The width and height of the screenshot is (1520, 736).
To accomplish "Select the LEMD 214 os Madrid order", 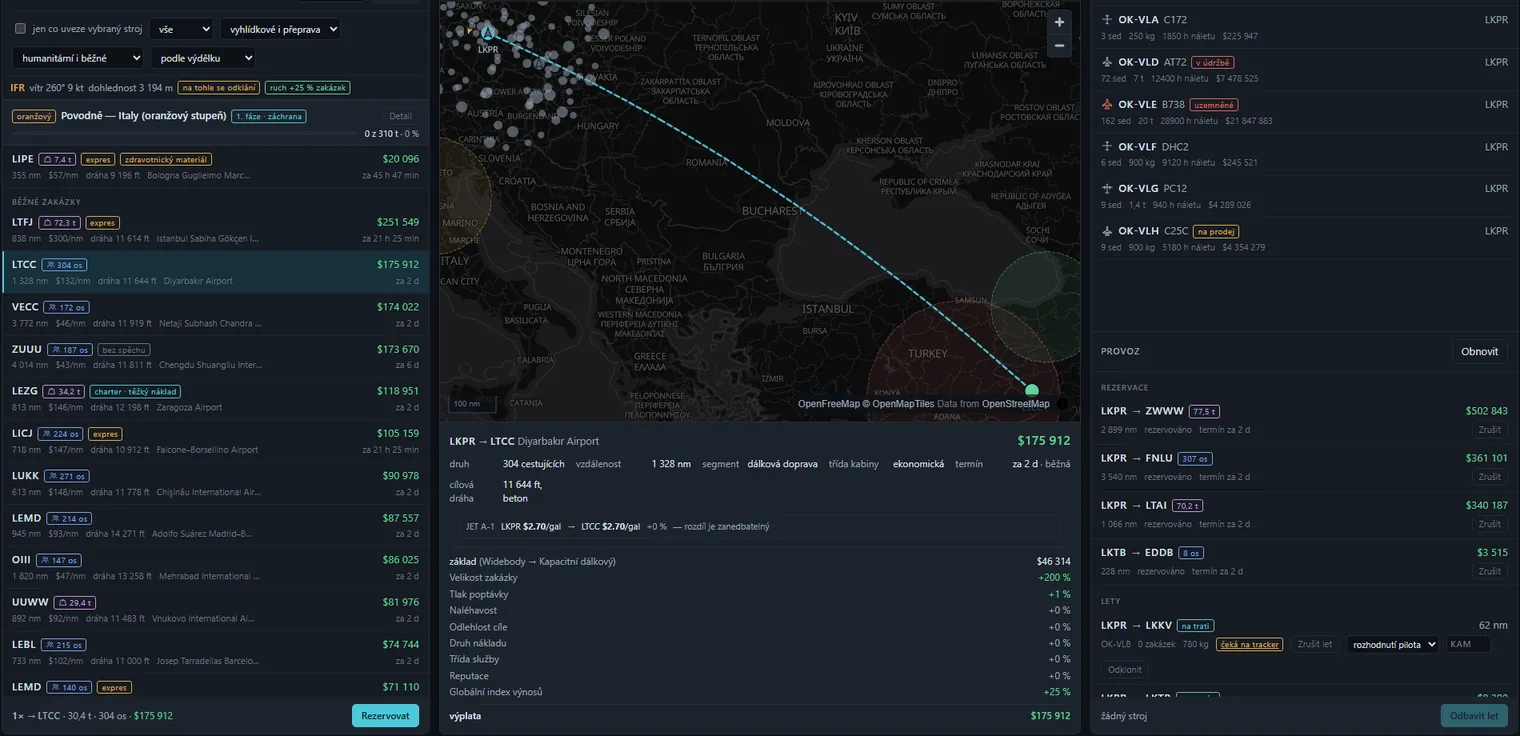I will pos(215,525).
